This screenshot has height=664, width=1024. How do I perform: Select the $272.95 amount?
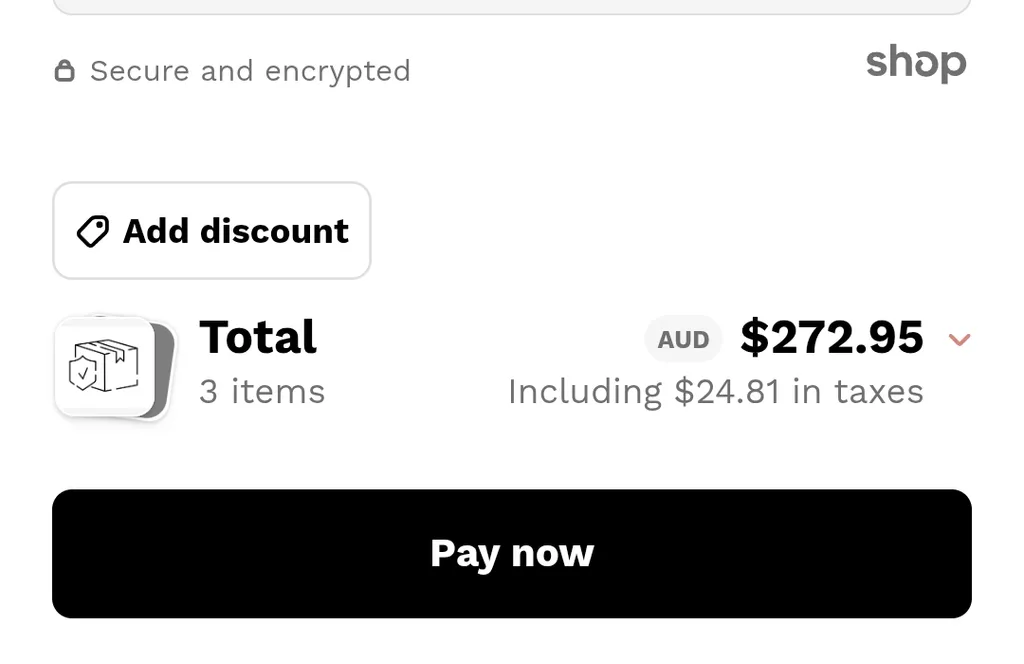pyautogui.click(x=832, y=338)
